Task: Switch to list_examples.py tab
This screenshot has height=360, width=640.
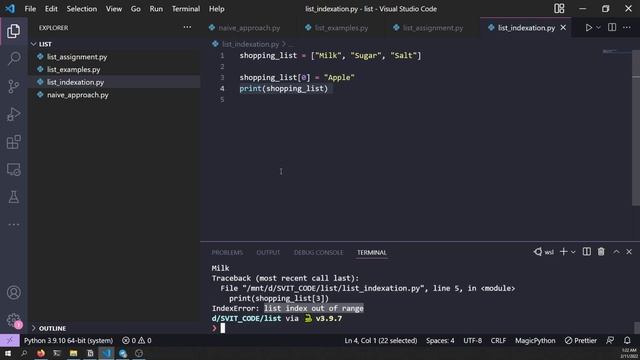Action: coord(341,28)
